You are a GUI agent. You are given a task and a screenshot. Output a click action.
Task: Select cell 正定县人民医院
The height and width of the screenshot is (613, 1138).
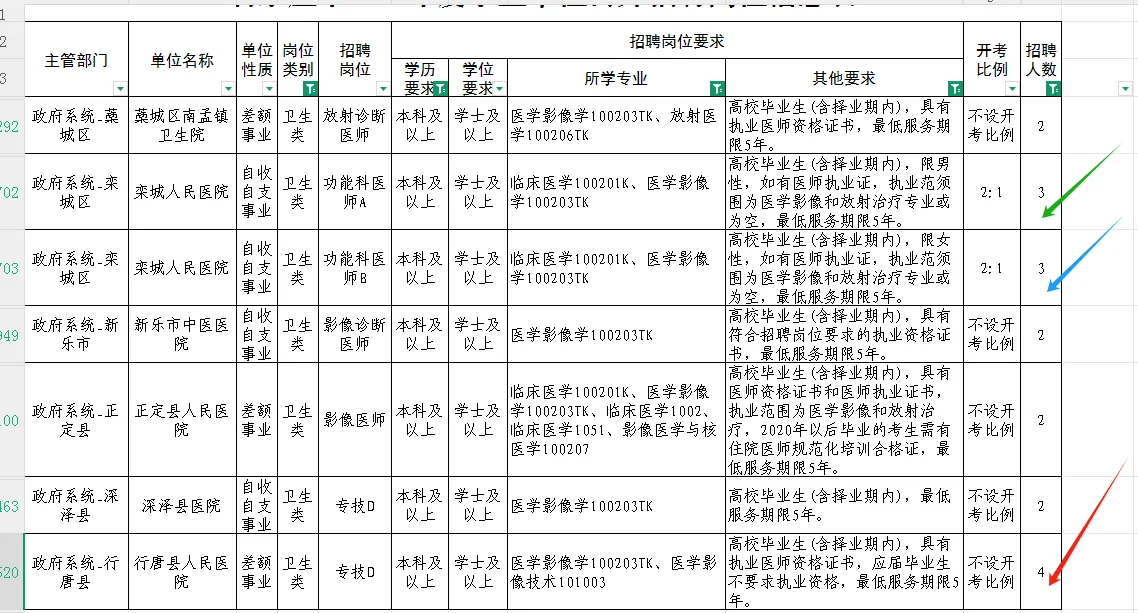(x=182, y=419)
